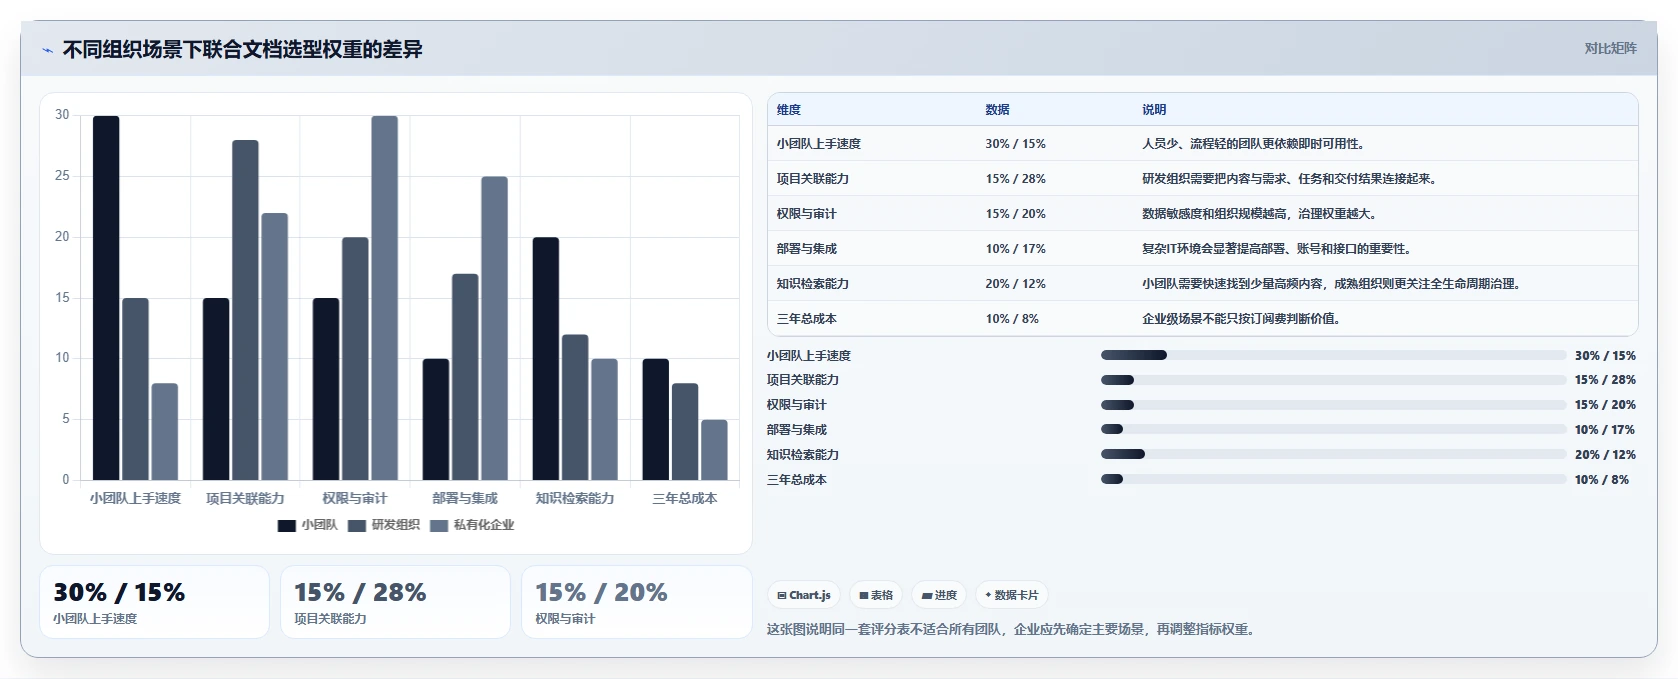Click the 数据 column header
Image resolution: width=1678 pixels, height=679 pixels.
click(997, 110)
